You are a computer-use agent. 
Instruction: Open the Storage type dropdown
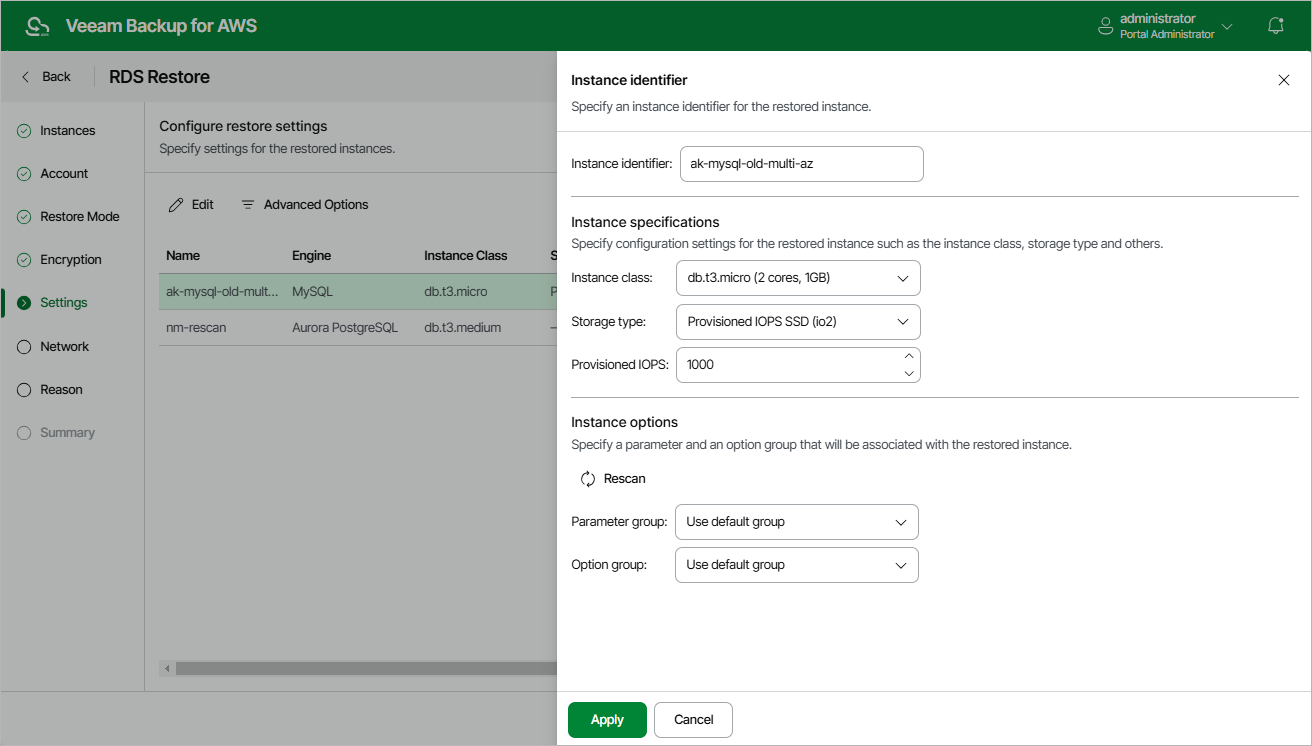tap(798, 322)
